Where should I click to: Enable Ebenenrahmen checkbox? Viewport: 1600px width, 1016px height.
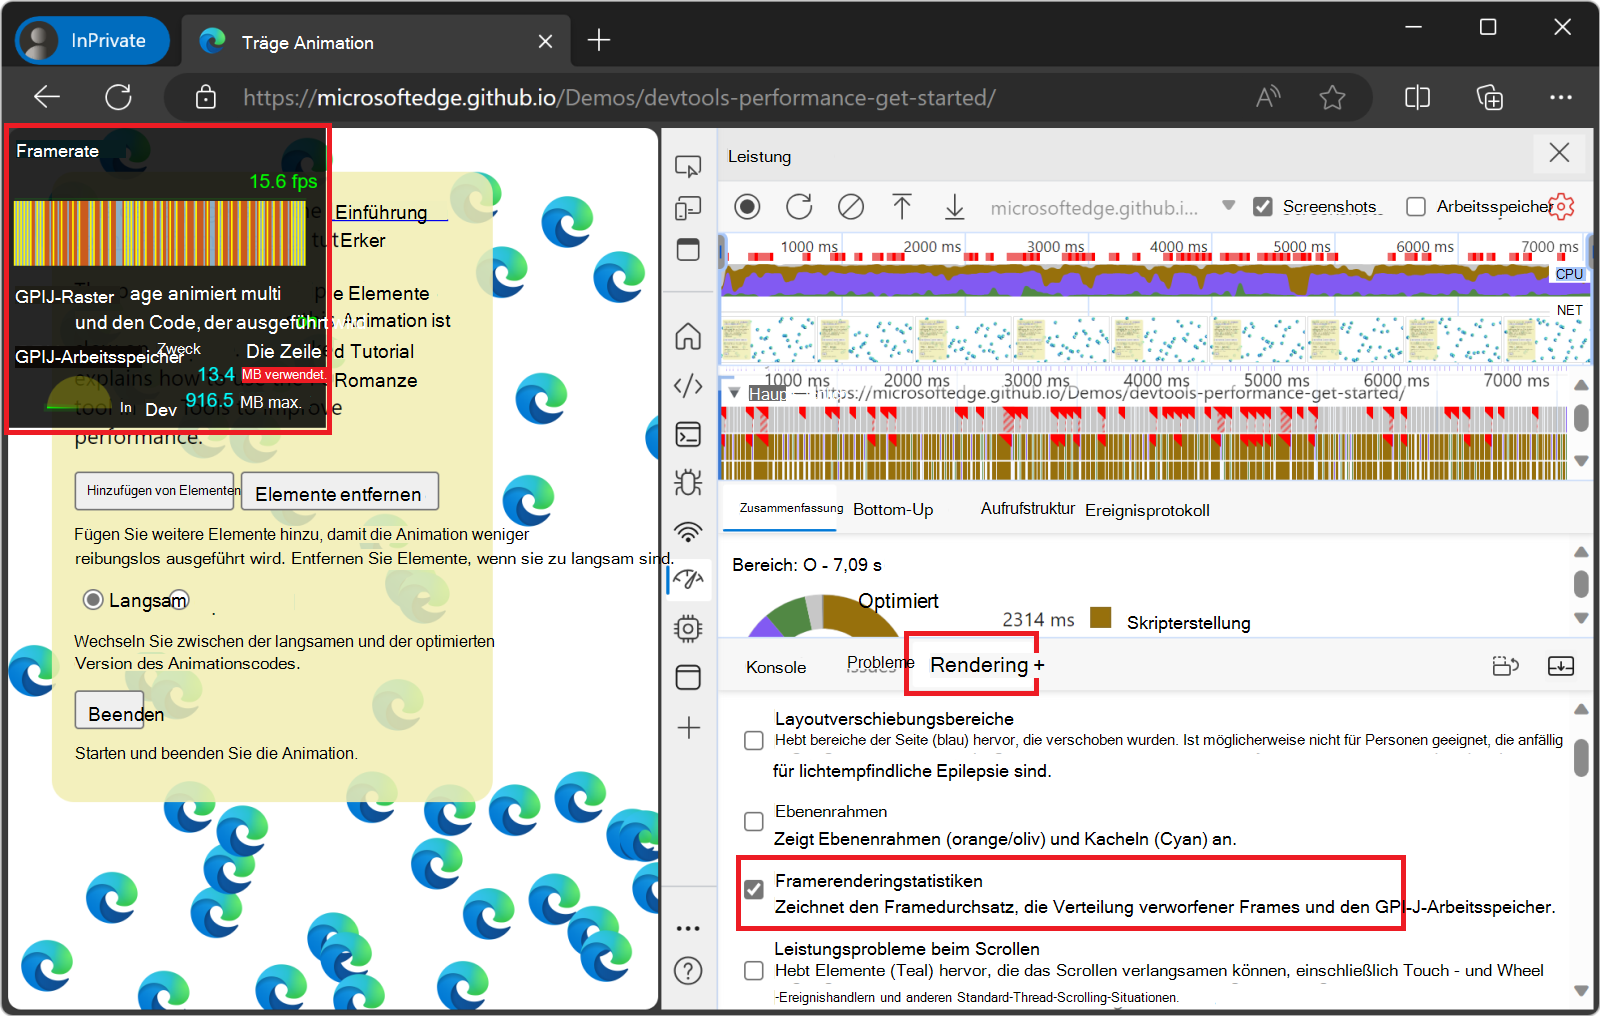(754, 821)
